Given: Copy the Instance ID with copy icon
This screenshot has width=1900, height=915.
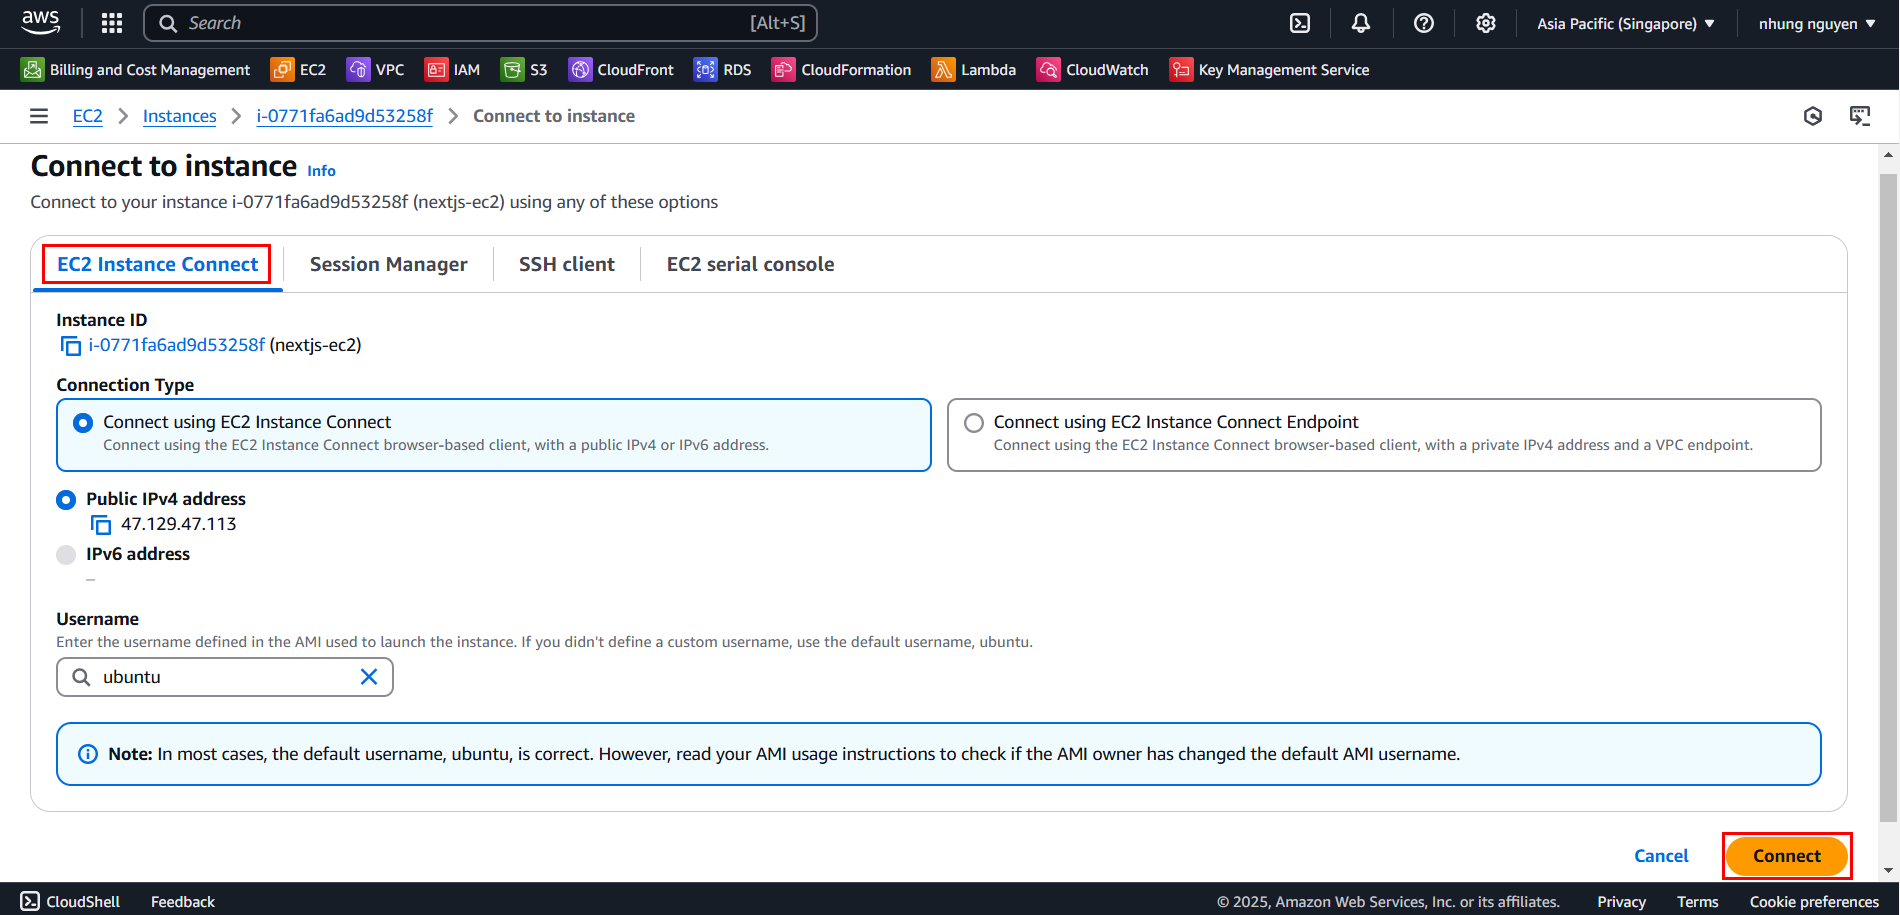Looking at the screenshot, I should (x=71, y=346).
